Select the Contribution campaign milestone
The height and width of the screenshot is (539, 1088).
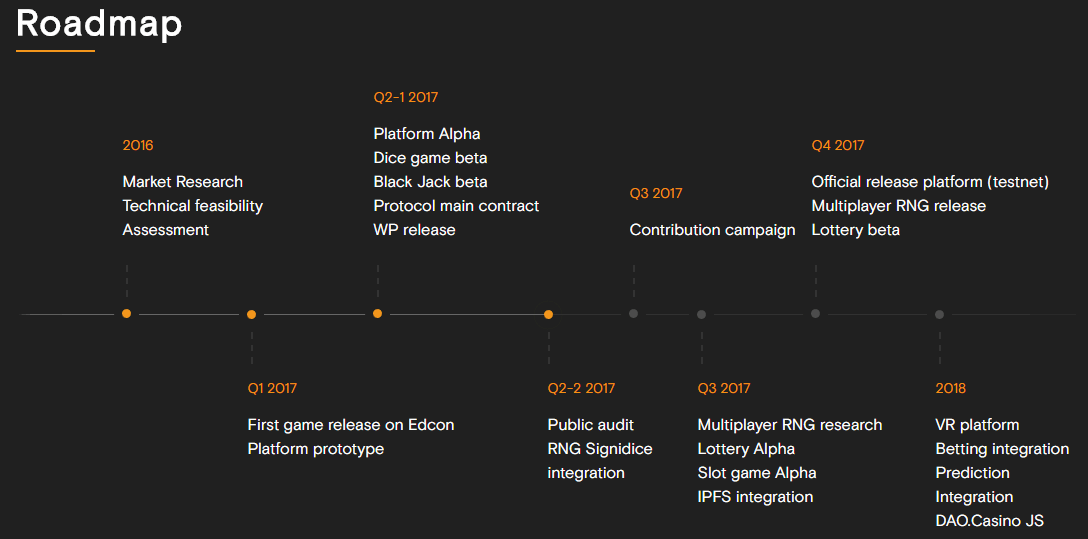point(712,230)
